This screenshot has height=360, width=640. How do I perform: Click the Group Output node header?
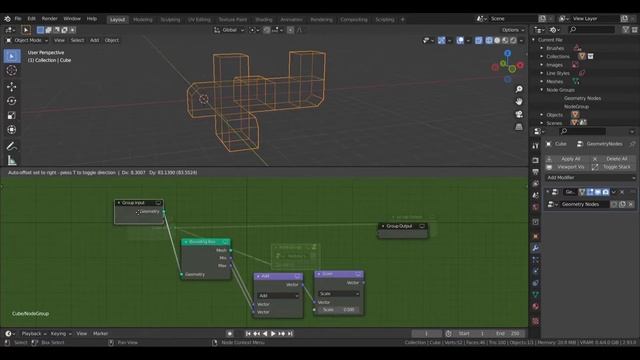point(403,226)
